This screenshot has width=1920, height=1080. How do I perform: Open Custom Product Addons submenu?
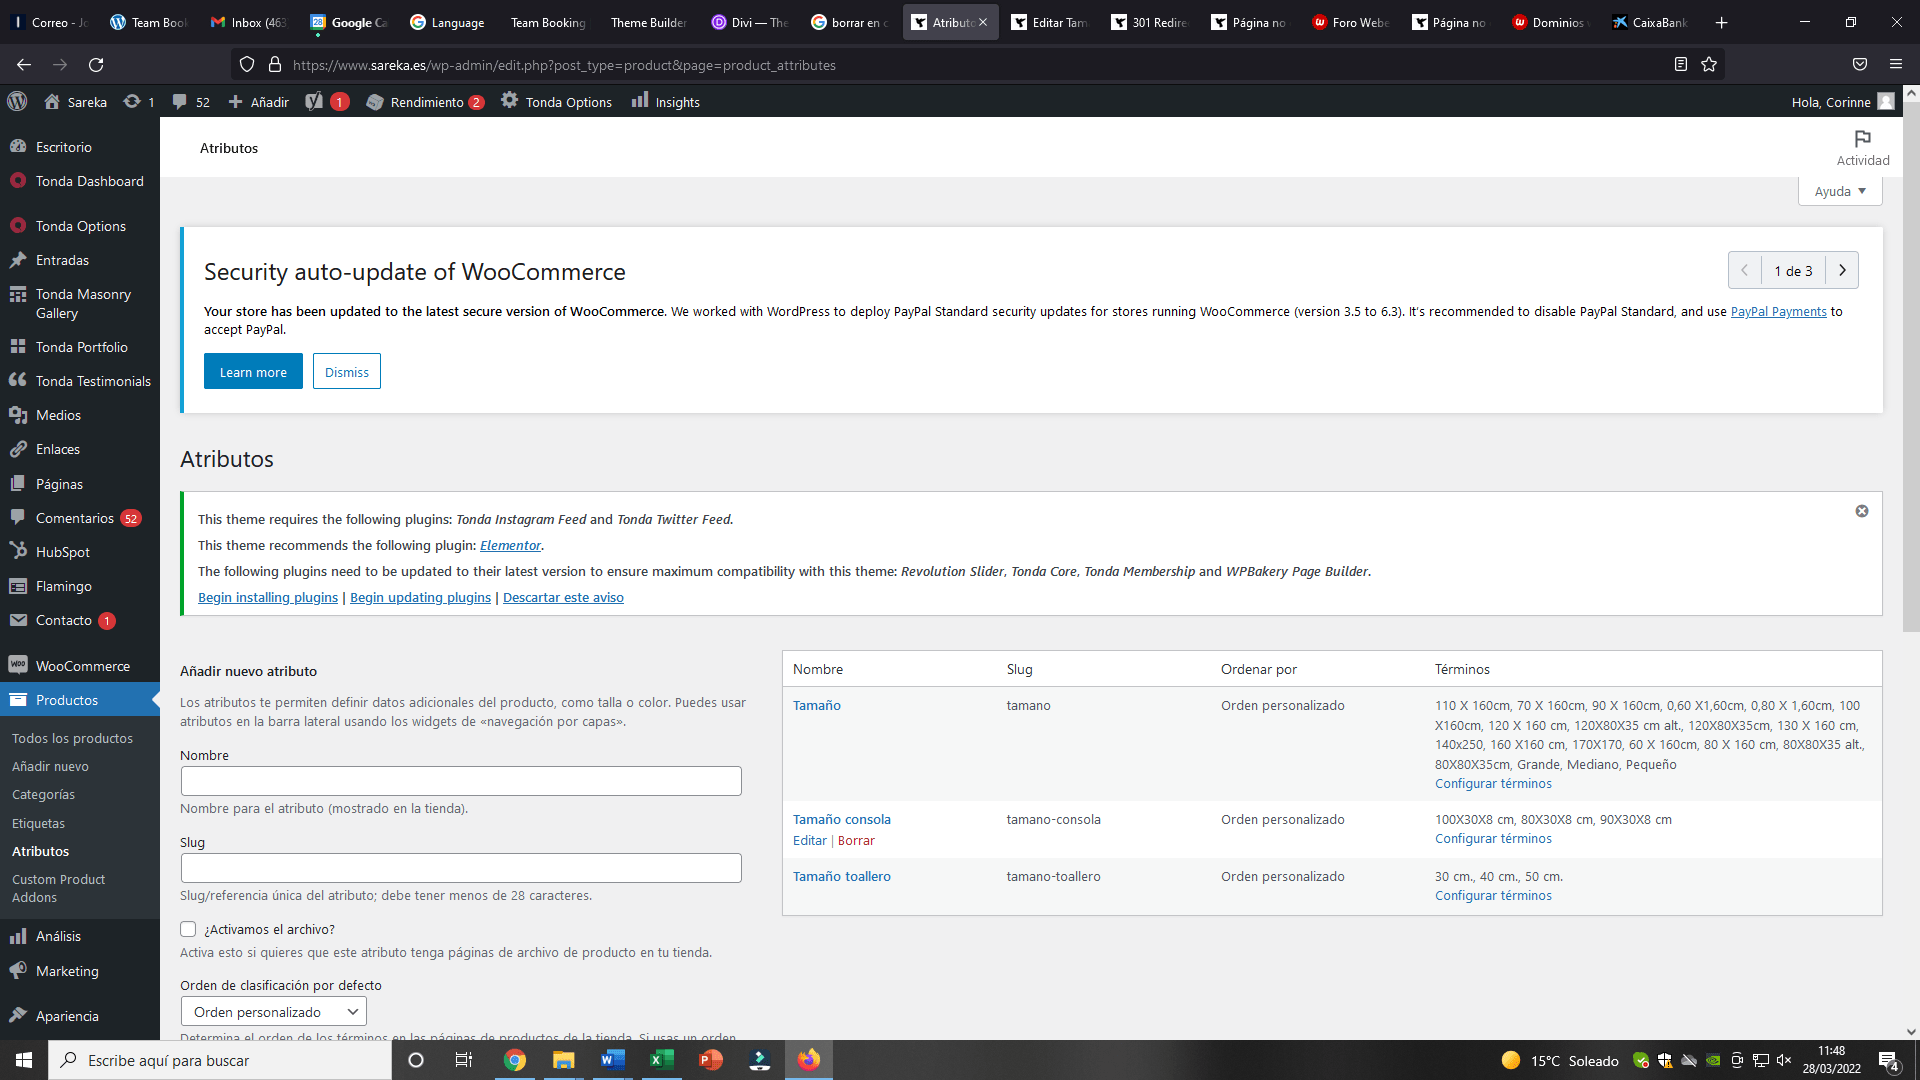[58, 888]
